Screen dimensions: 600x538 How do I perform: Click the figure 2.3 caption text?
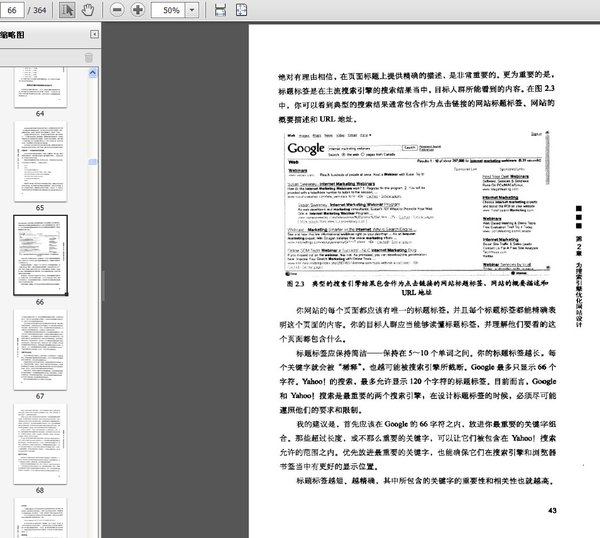[x=417, y=288]
